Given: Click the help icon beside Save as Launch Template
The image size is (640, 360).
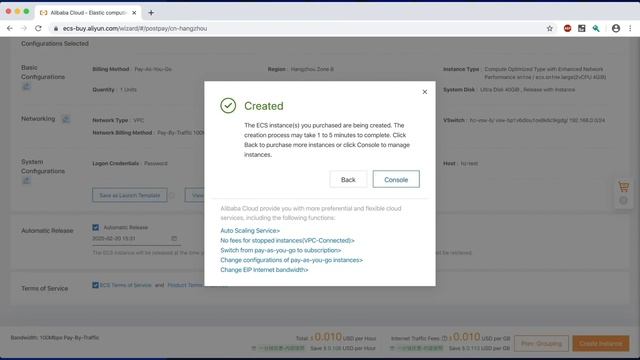Looking at the screenshot, I should (172, 195).
